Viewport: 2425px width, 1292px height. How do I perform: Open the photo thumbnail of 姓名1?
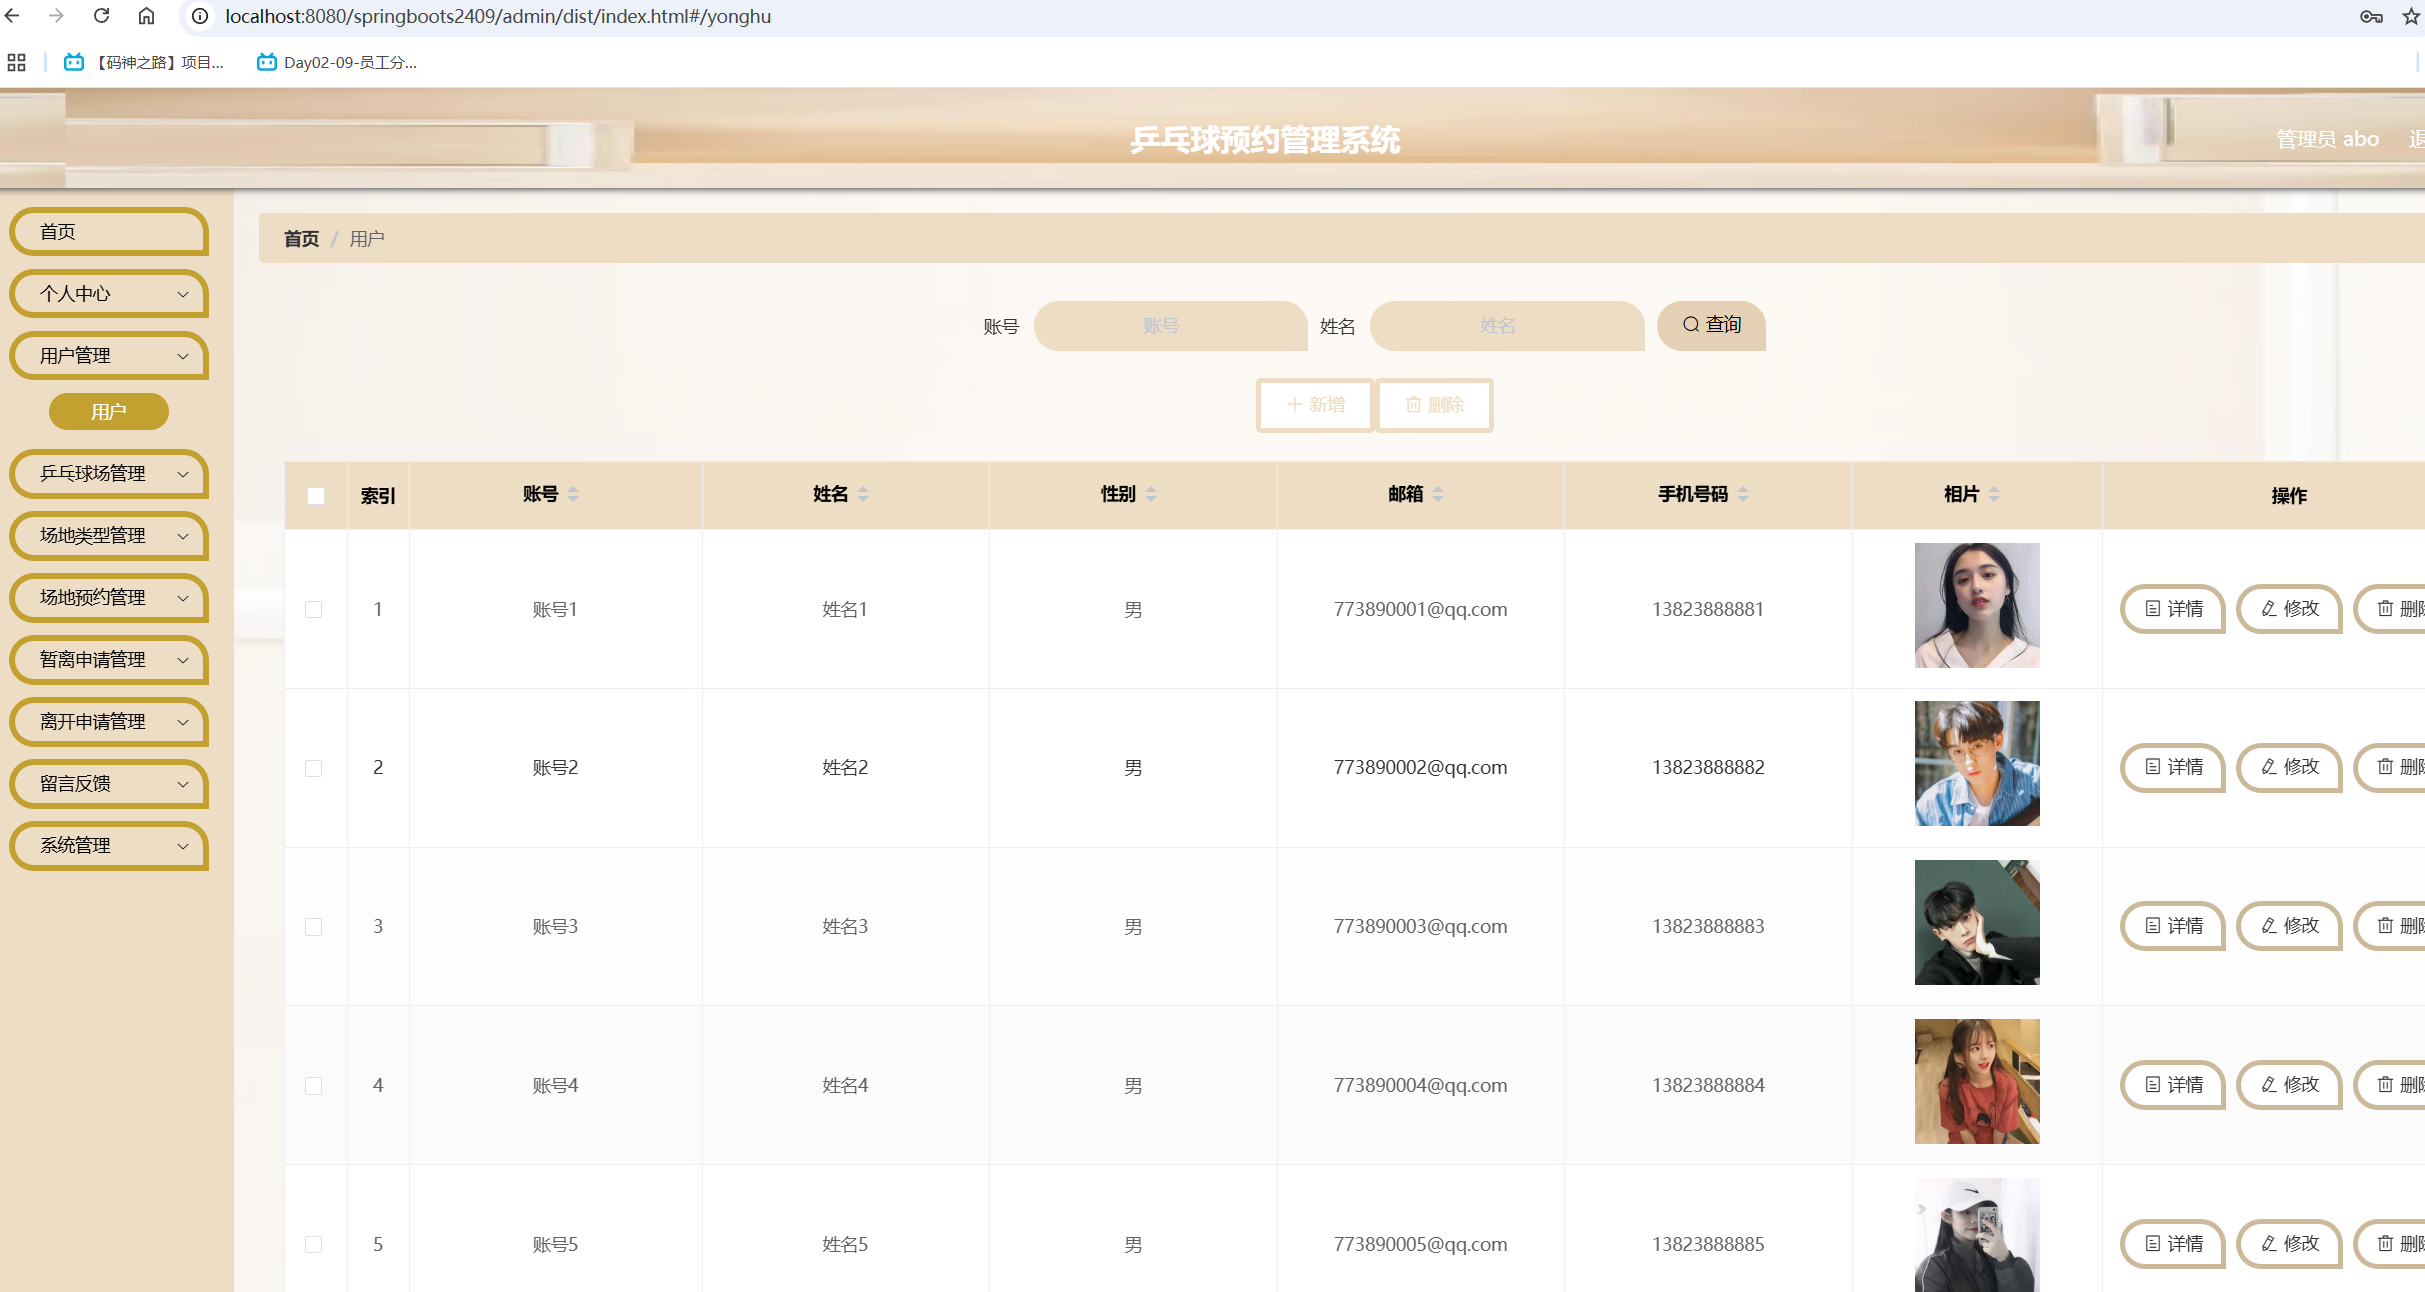click(1976, 606)
